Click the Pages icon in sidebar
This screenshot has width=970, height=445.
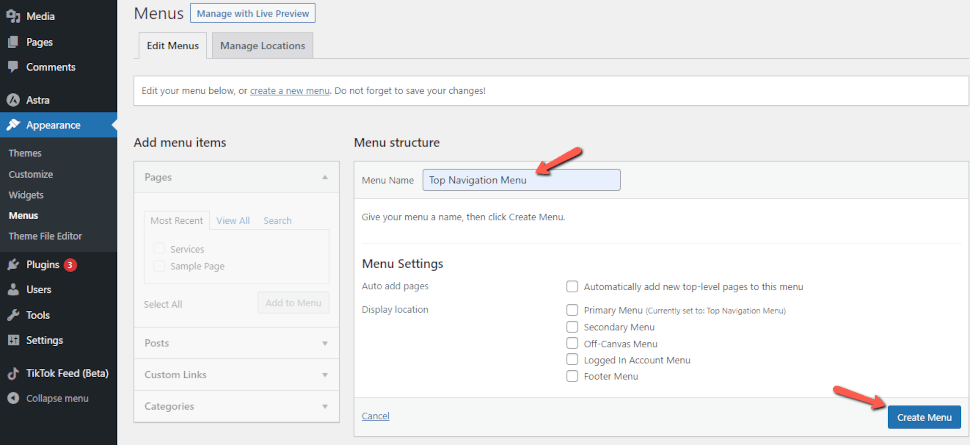click(13, 42)
